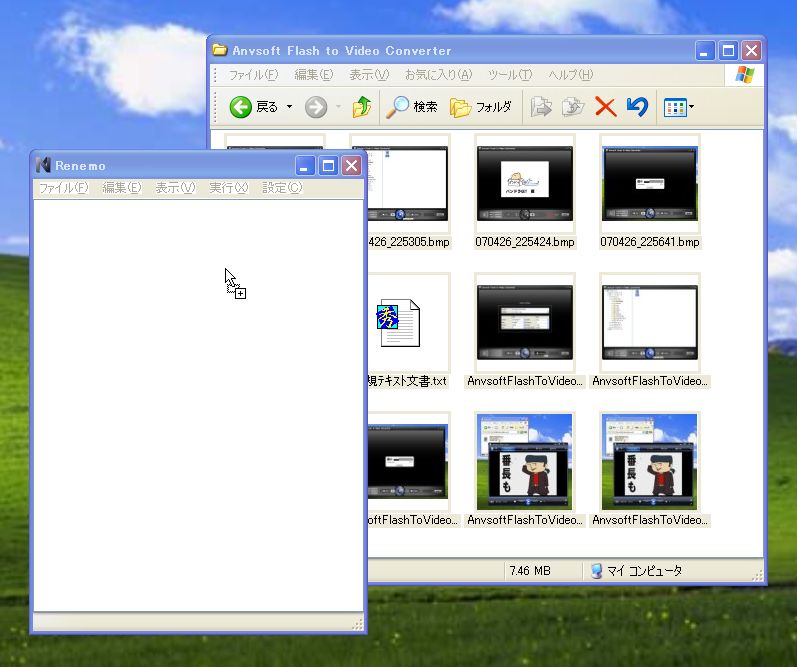Open Renemo's 設定(C) menu
Screen dimensions: 797x667
click(282, 188)
